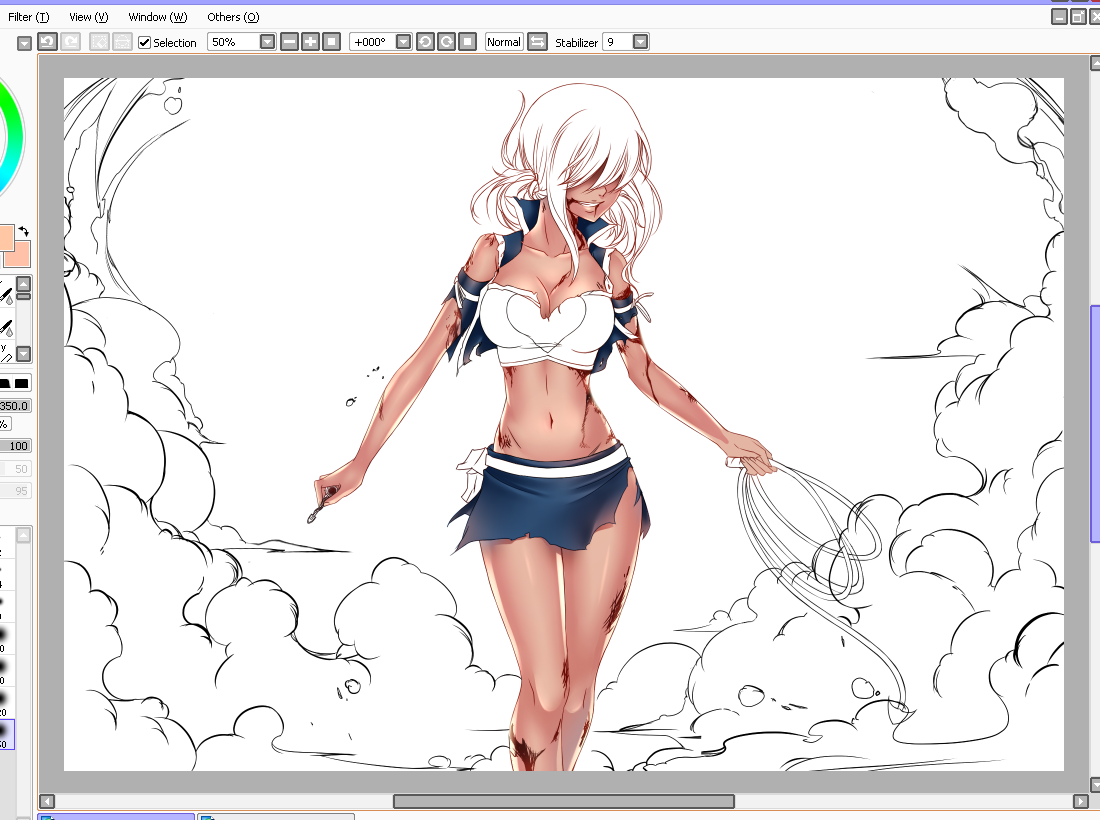Flip the canvas view horizontally
This screenshot has height=820, width=1100.
[538, 42]
